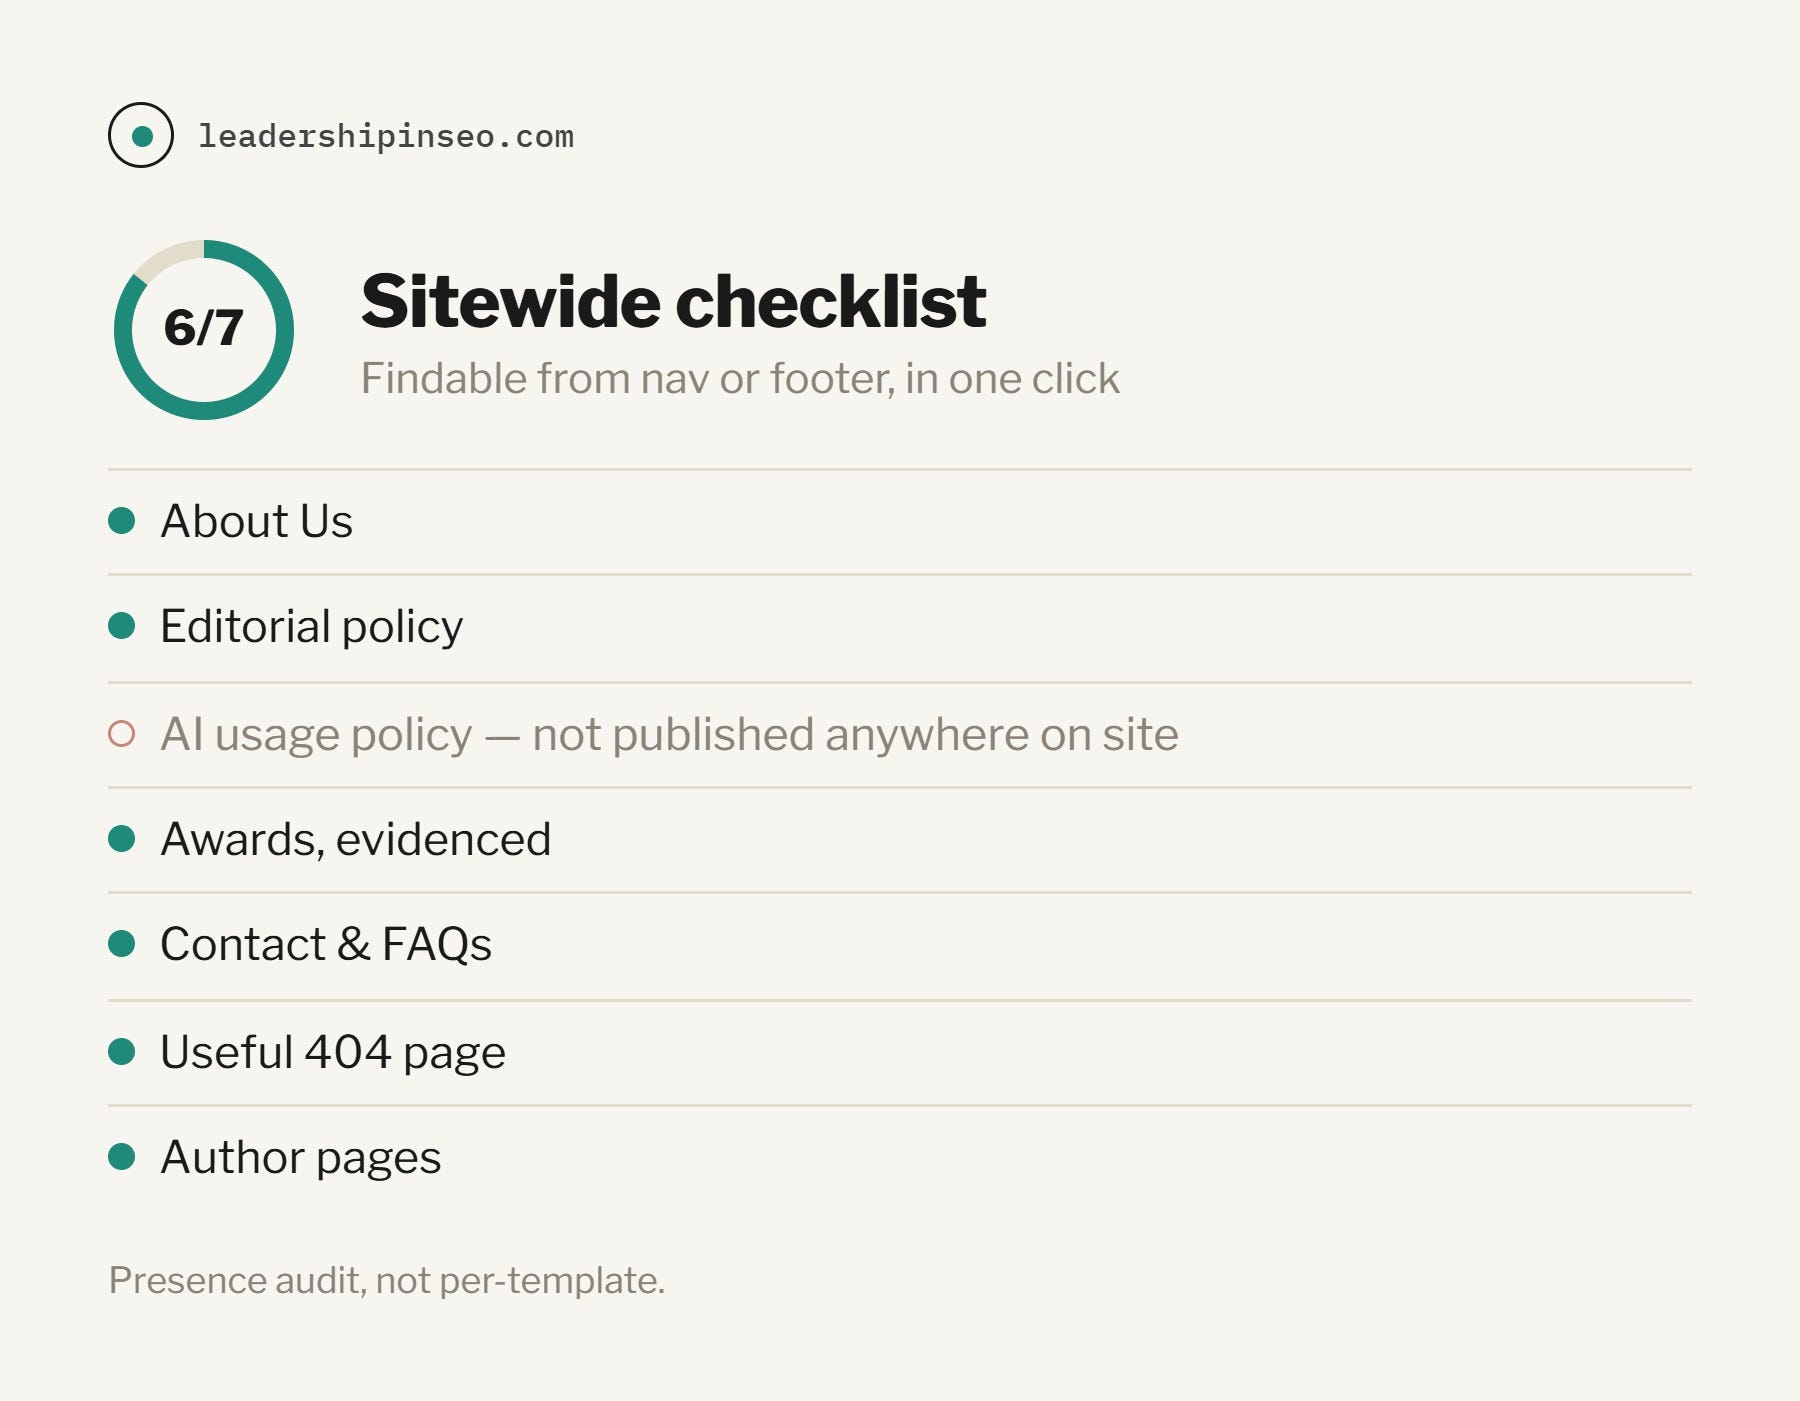Click the 'Presence audit, not per-template' footnote
Viewport: 1800px width, 1401px height.
[x=387, y=1281]
